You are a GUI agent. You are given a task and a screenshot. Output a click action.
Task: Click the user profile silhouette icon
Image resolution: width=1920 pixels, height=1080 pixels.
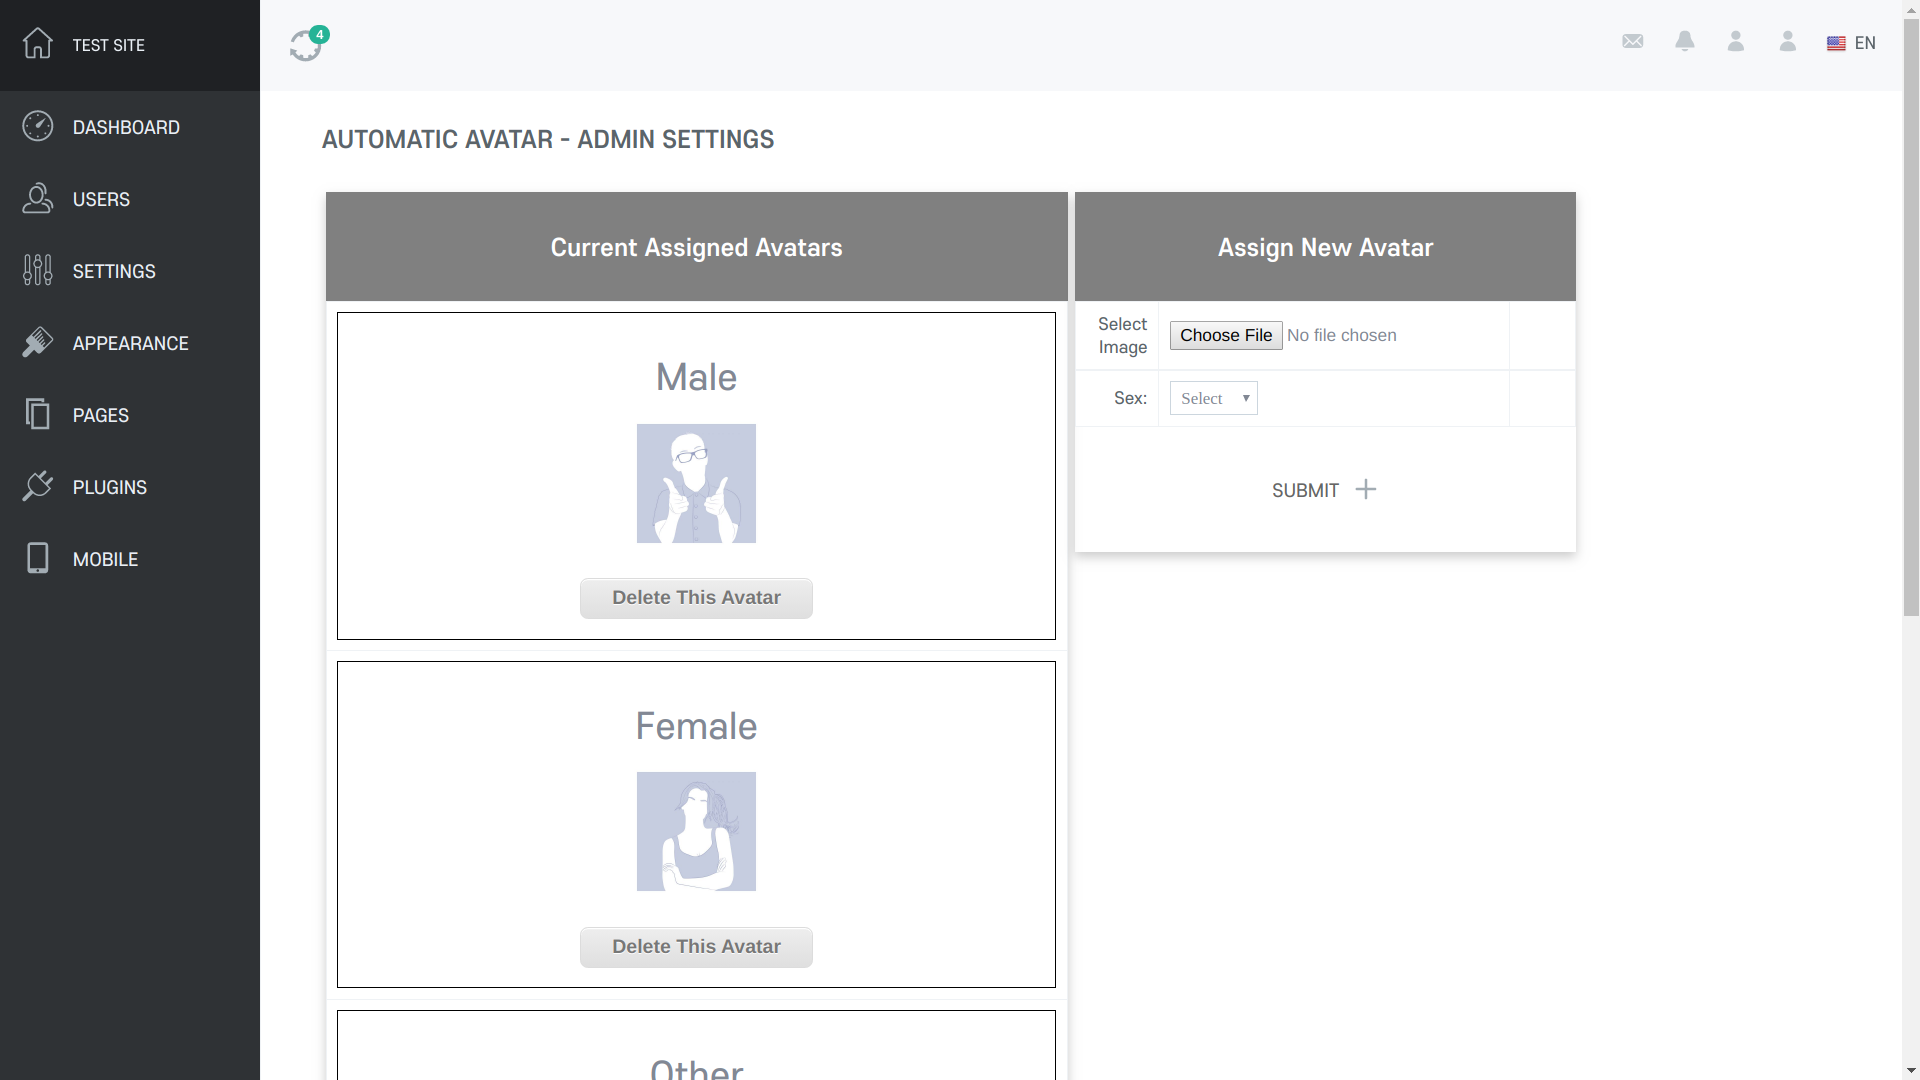(x=1735, y=42)
